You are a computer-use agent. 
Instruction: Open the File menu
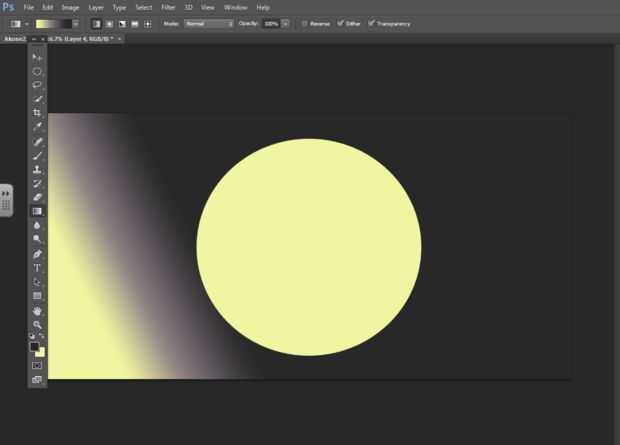point(28,8)
